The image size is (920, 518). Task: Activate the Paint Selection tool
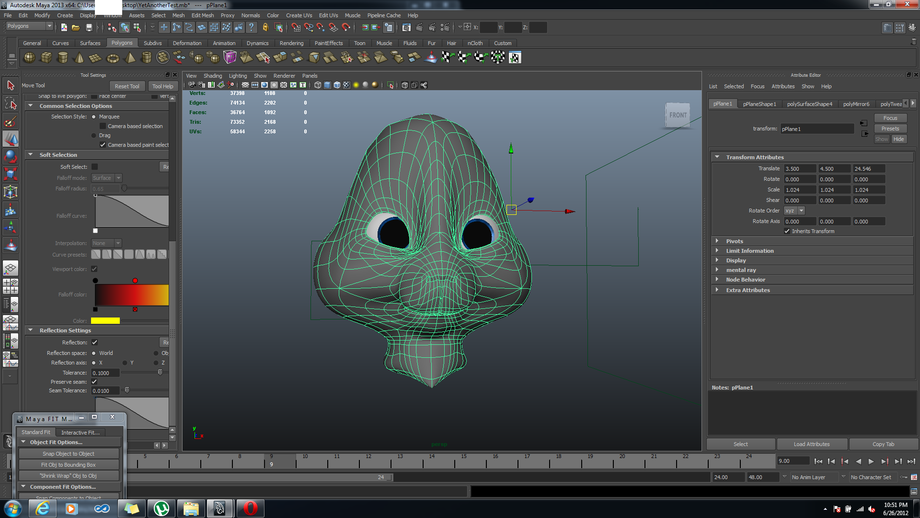pos(10,121)
